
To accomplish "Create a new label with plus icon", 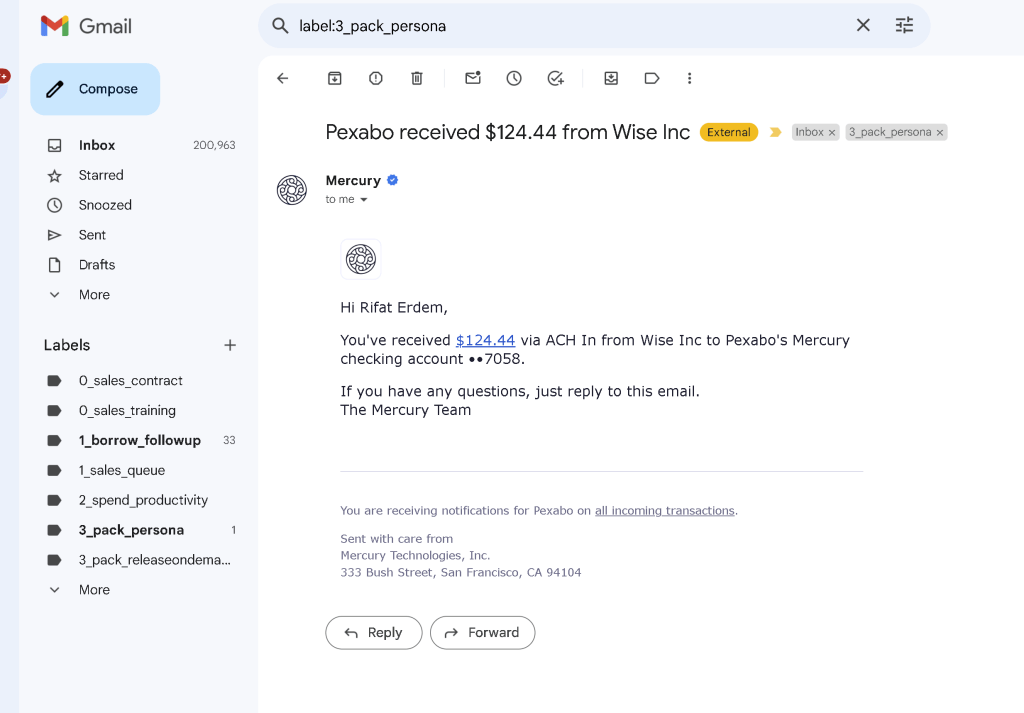I will click(230, 345).
